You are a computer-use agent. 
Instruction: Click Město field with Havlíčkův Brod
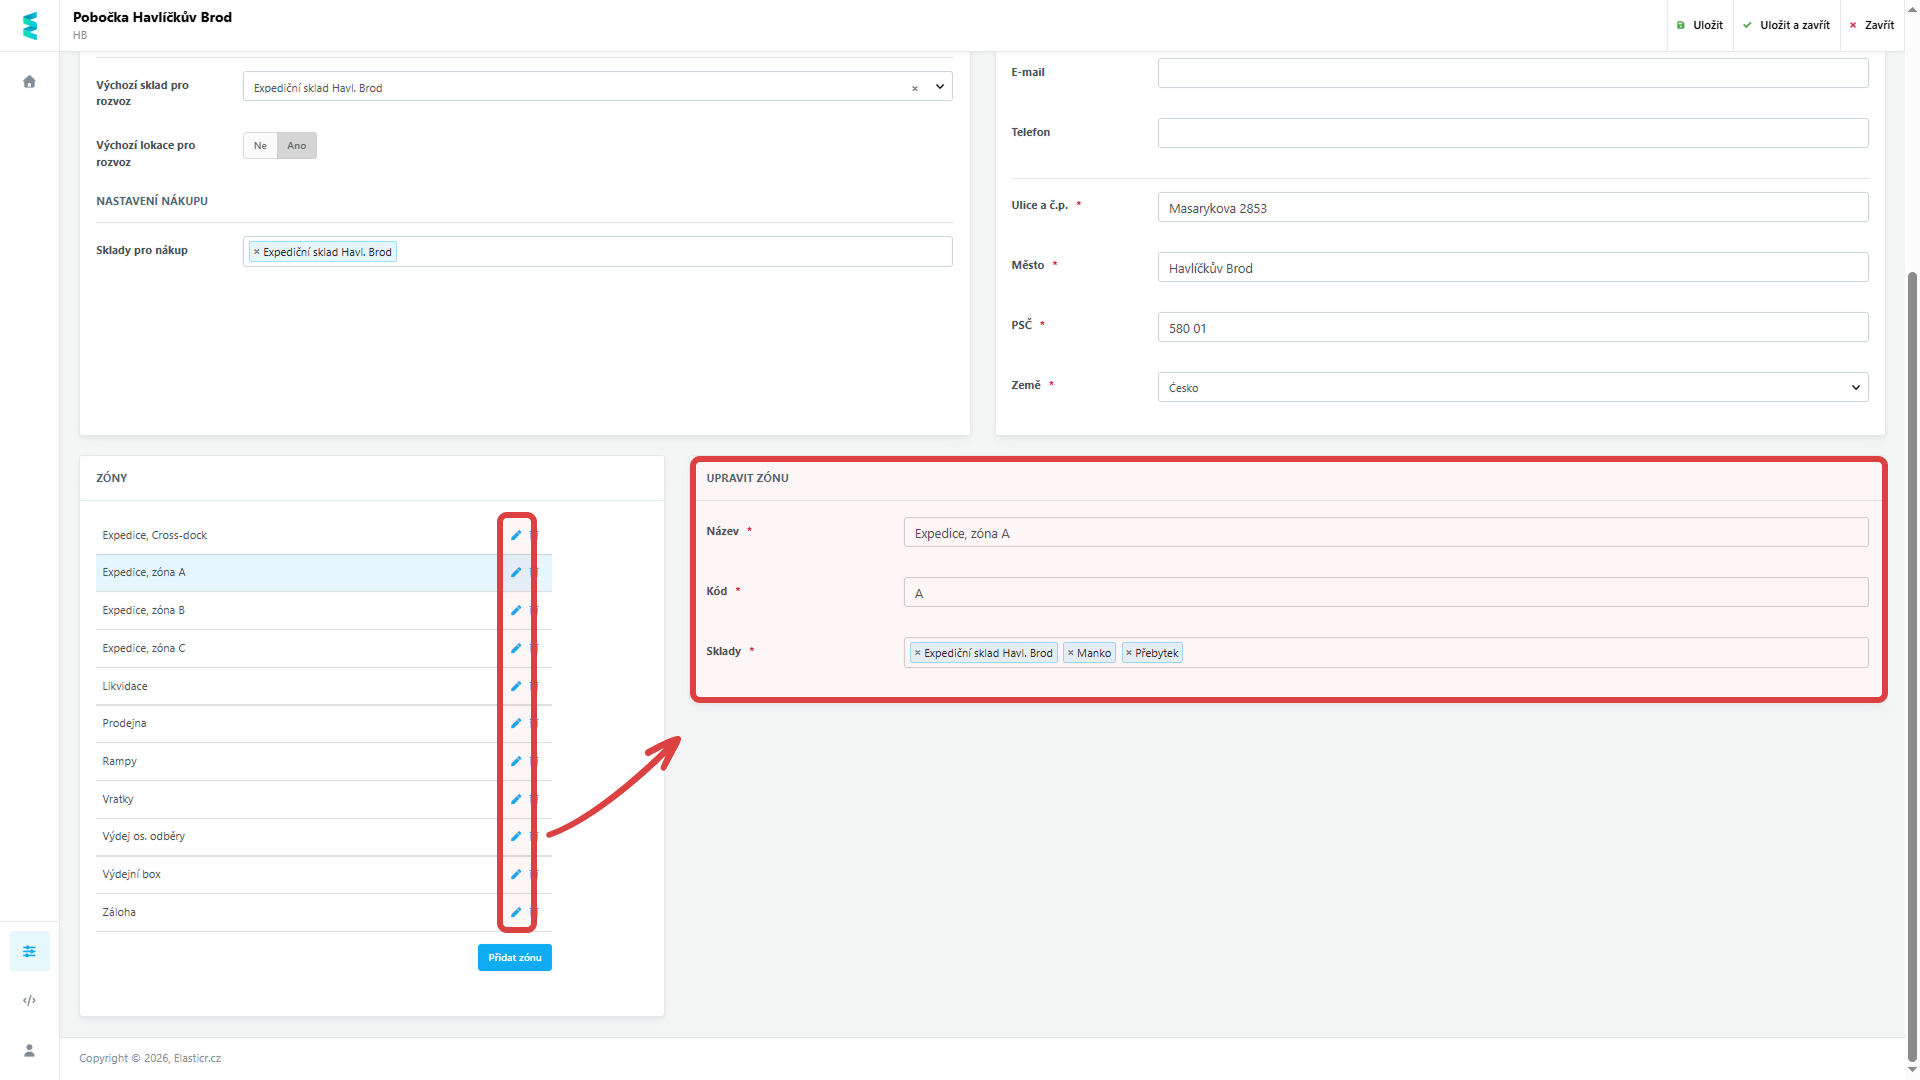(1513, 267)
